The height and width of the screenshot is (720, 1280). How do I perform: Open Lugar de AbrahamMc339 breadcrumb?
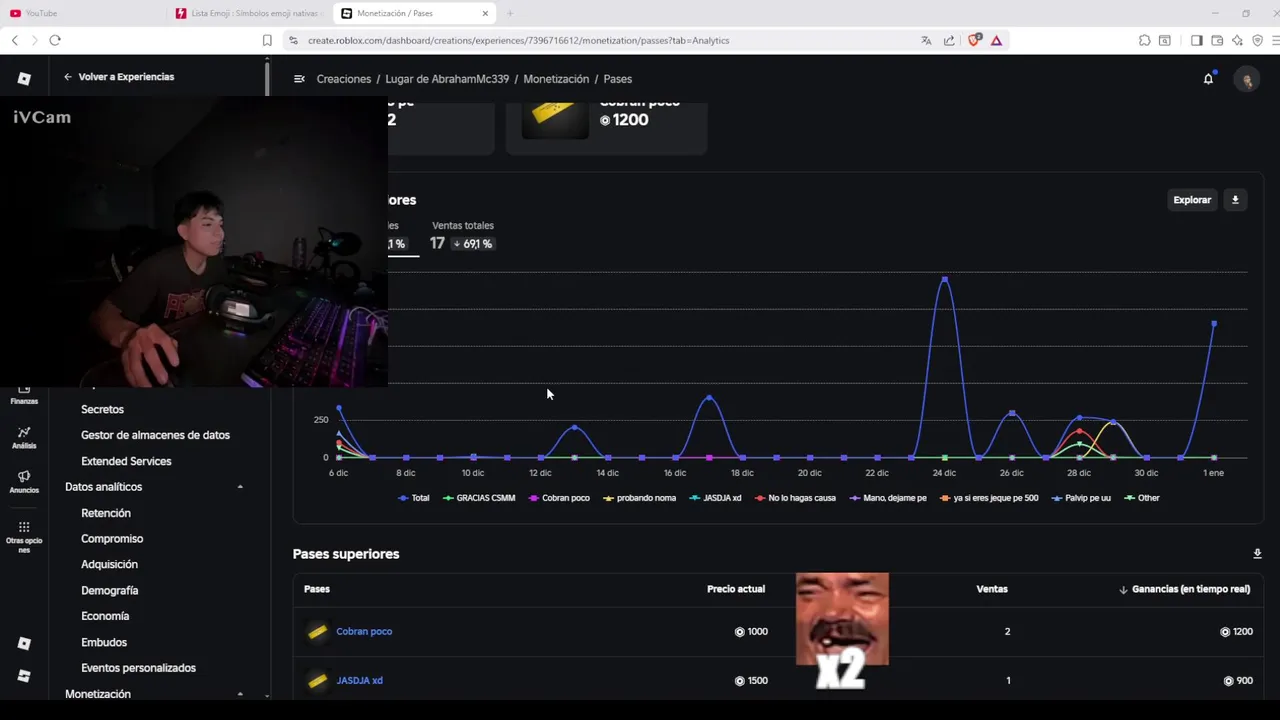[447, 79]
